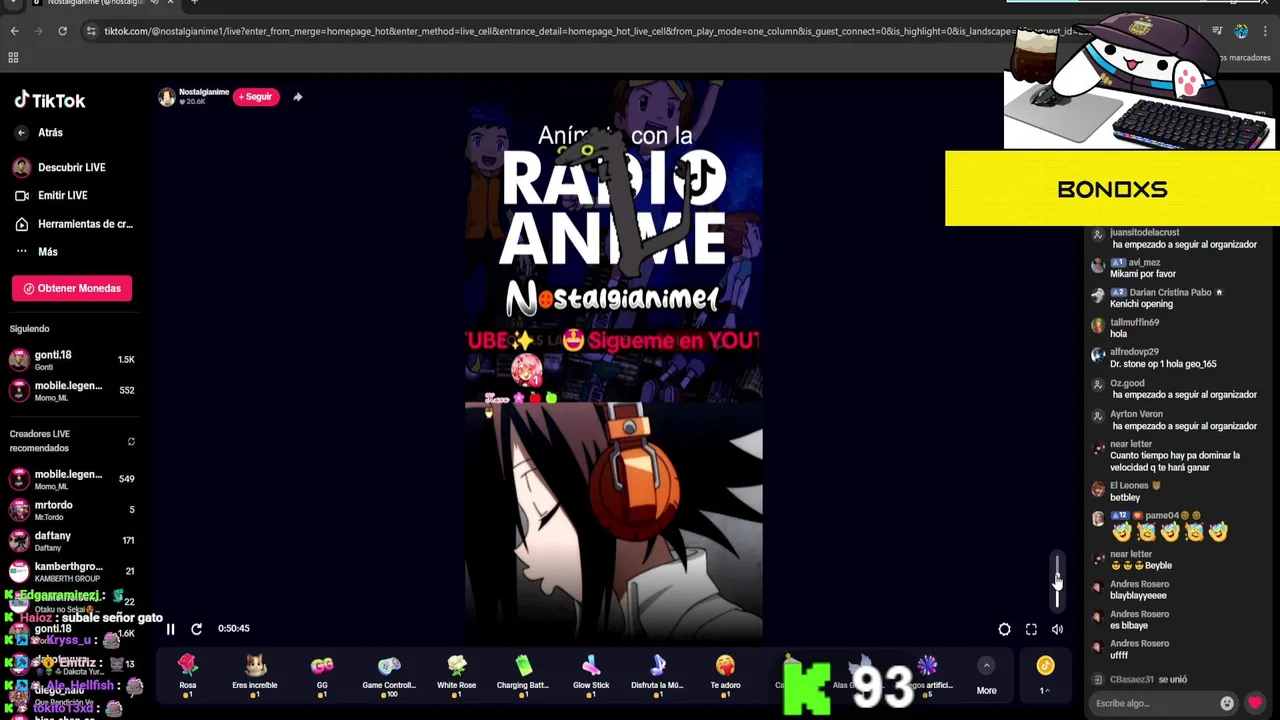Open a new browser tab
The height and width of the screenshot is (720, 1280).
[194, 3]
